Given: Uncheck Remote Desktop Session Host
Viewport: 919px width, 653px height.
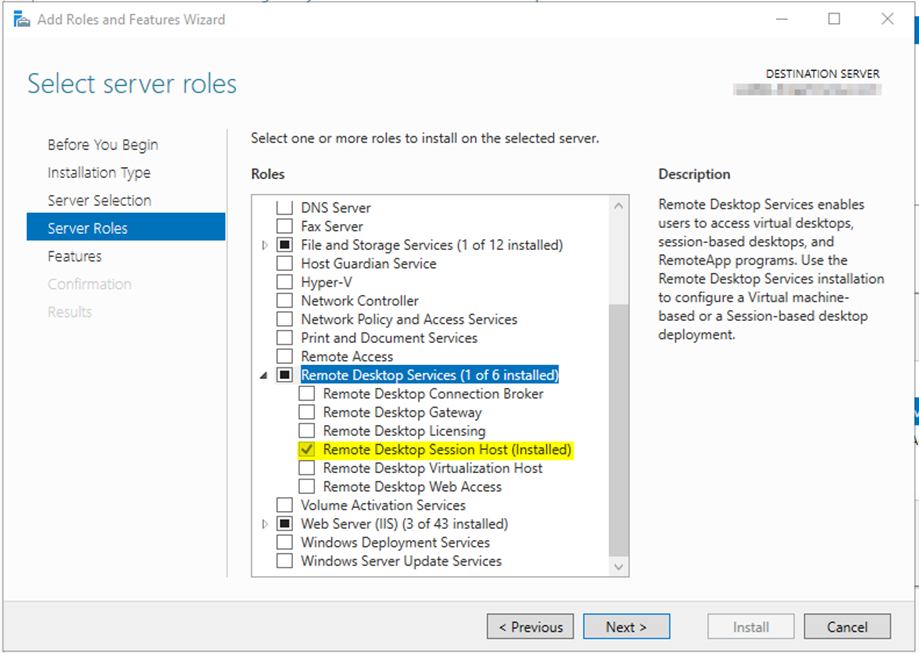Looking at the screenshot, I should pyautogui.click(x=307, y=449).
